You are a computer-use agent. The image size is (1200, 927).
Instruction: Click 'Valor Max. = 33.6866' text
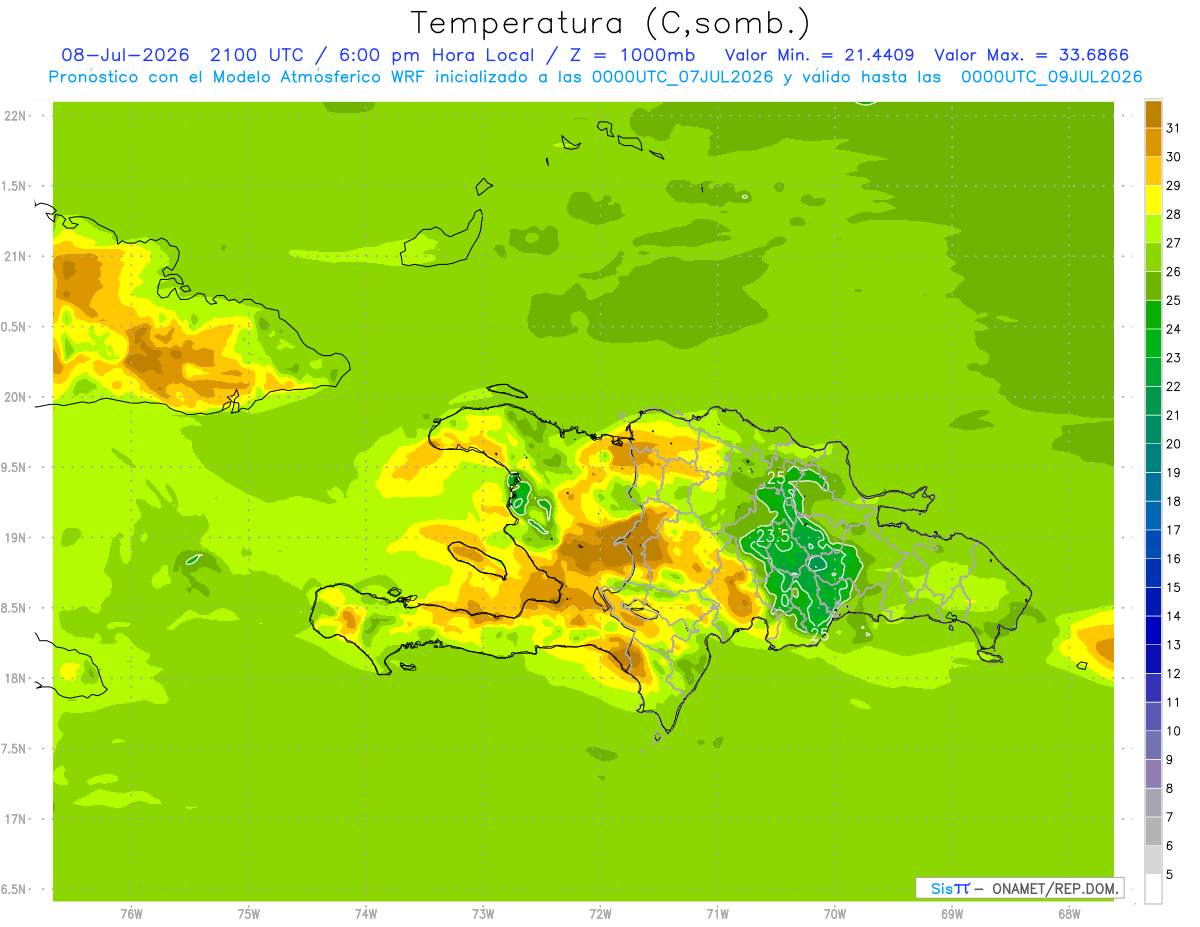[x=1032, y=55]
